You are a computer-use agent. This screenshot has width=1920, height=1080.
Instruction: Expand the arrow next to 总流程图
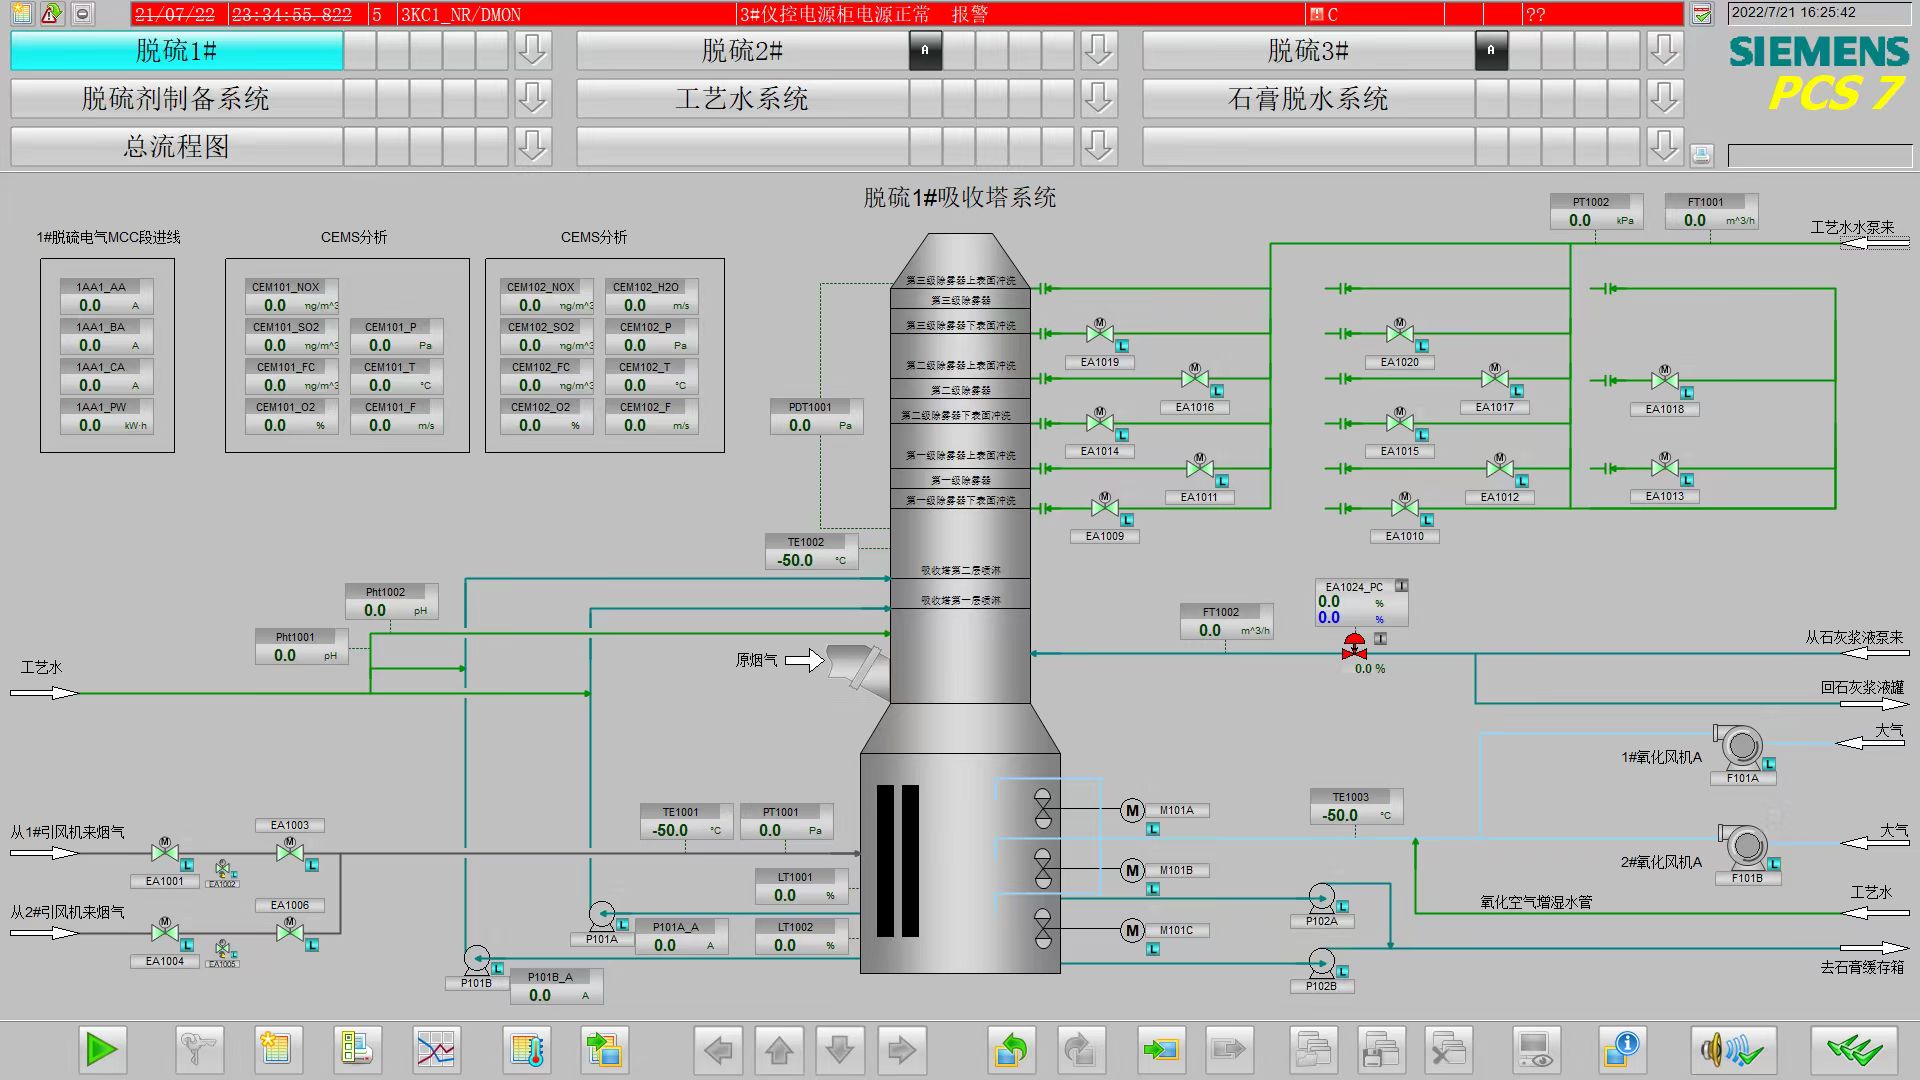533,146
